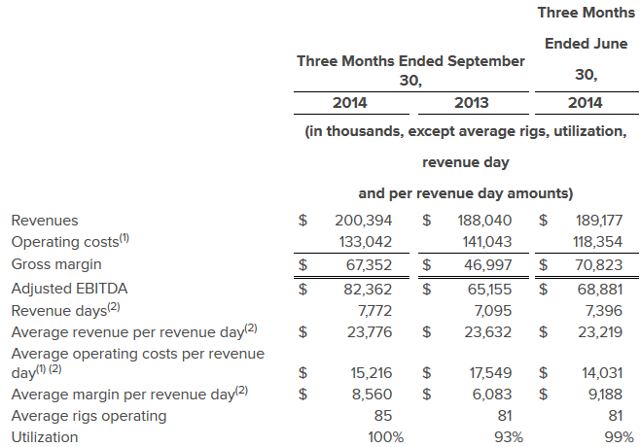Select the 'Gross margin' row label
640x447 pixels.
[x=56, y=264]
